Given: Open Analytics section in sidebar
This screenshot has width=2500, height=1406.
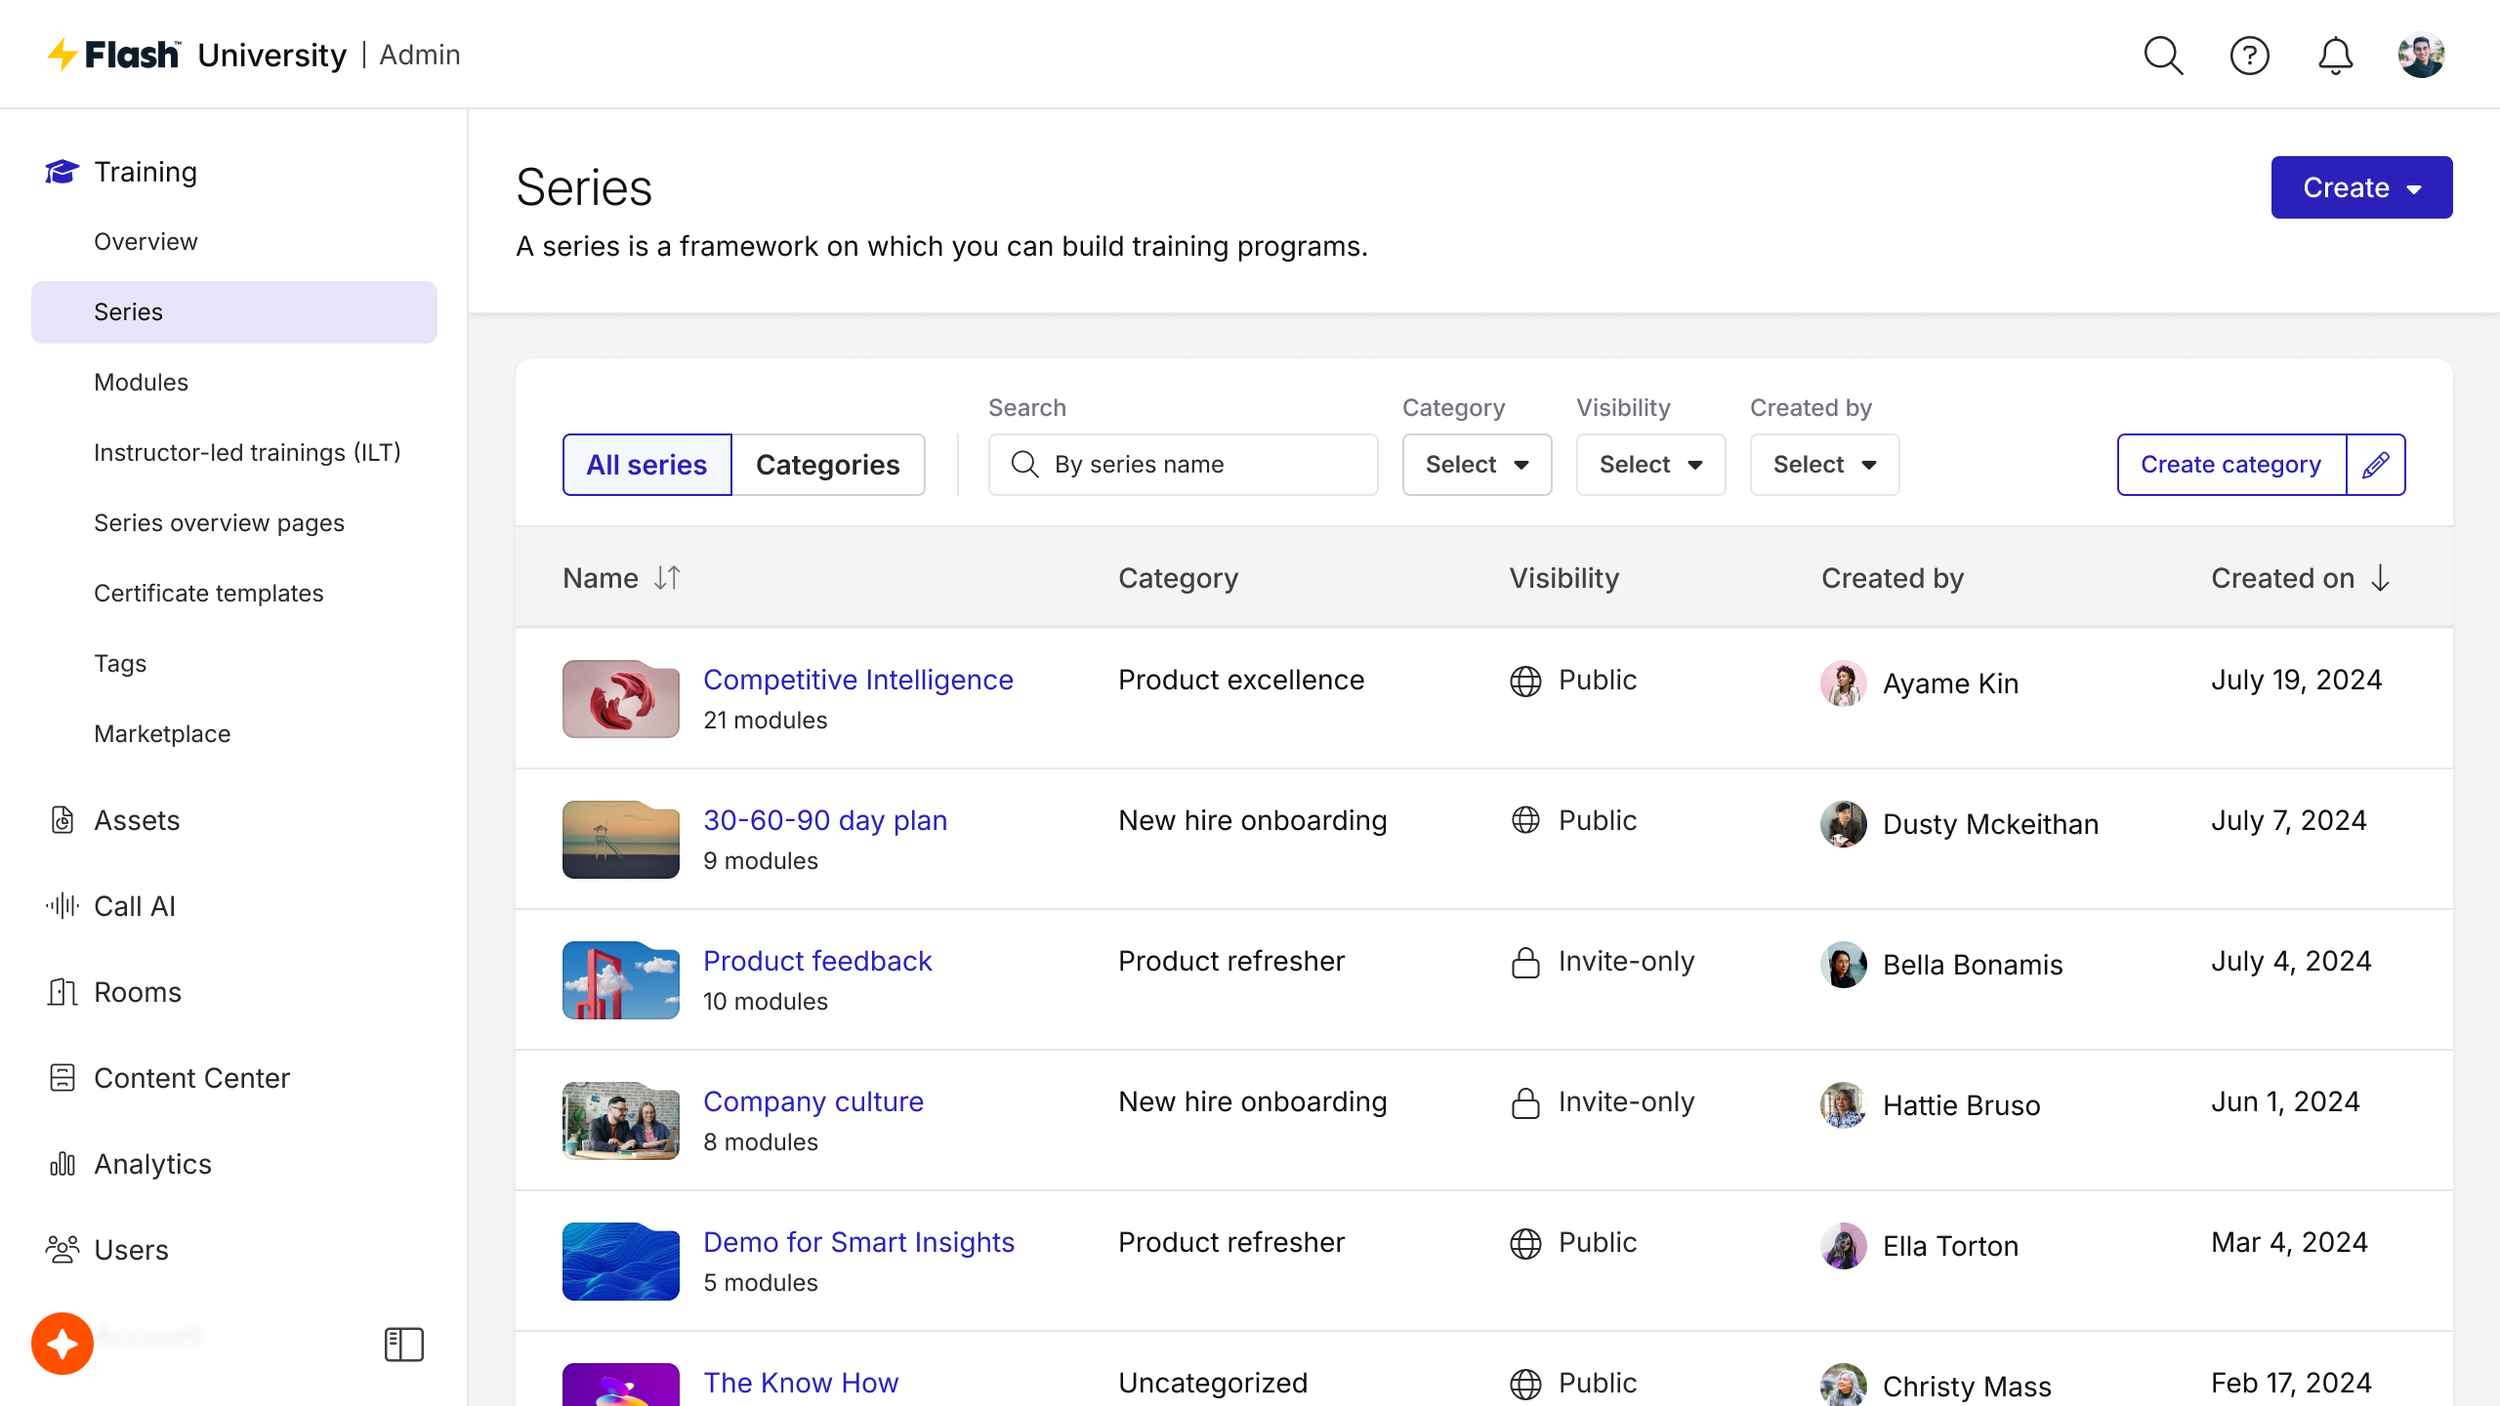Looking at the screenshot, I should pyautogui.click(x=152, y=1164).
